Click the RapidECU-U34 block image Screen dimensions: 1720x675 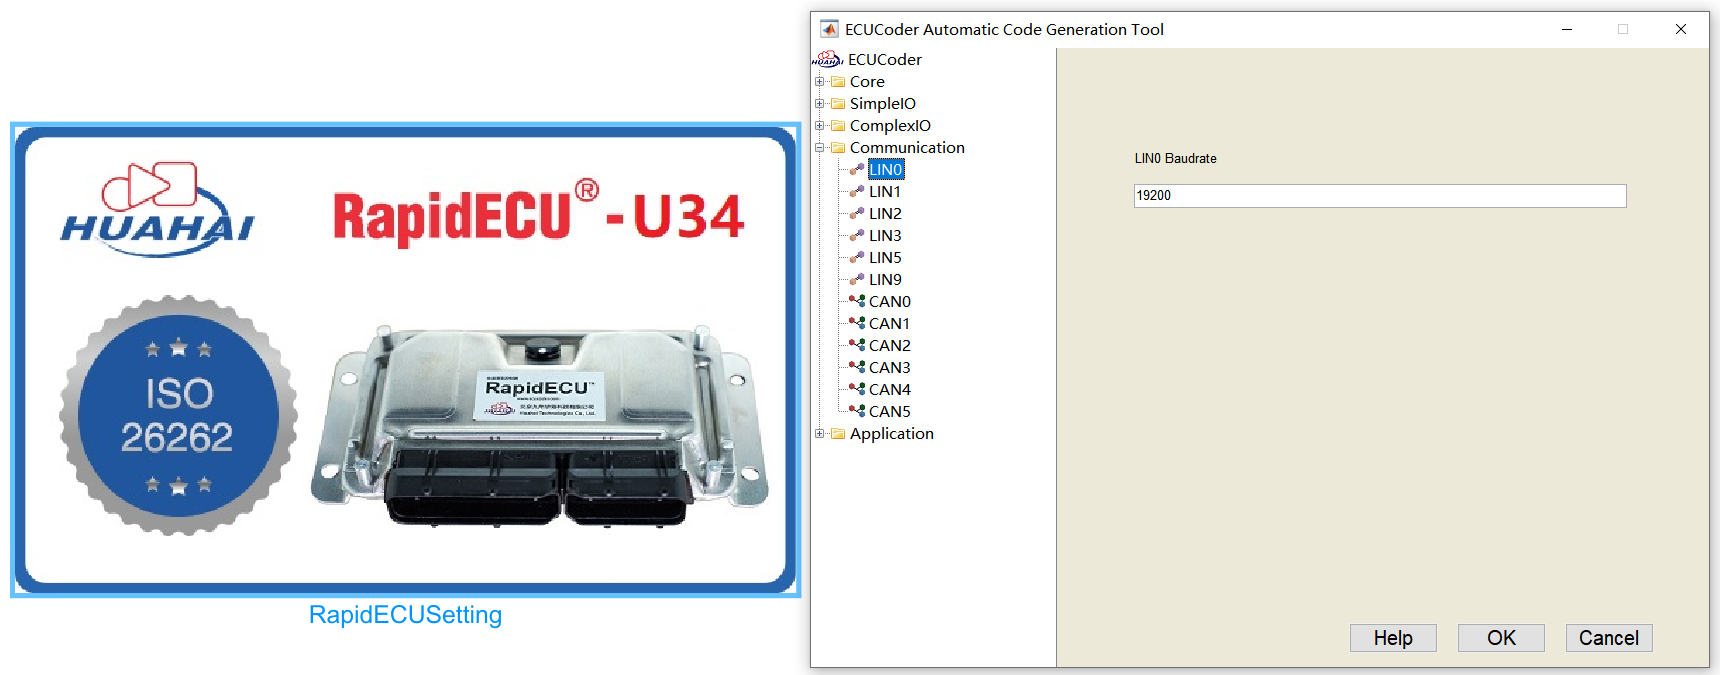tap(406, 360)
